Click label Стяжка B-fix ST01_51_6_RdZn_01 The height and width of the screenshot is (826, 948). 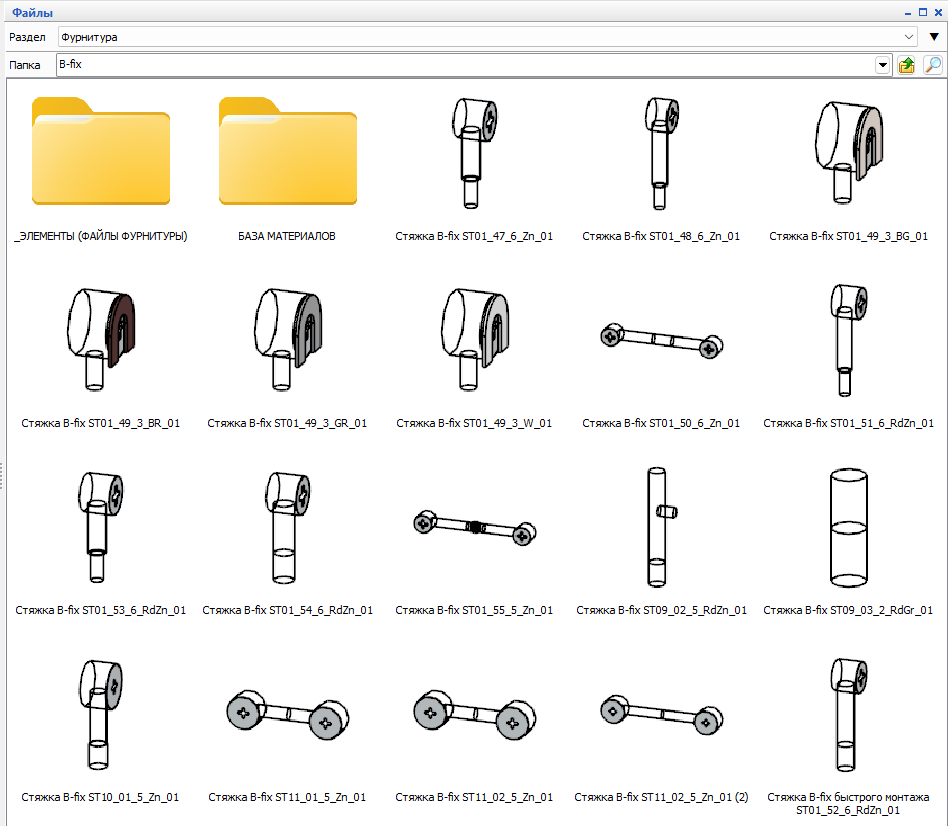[x=848, y=423]
